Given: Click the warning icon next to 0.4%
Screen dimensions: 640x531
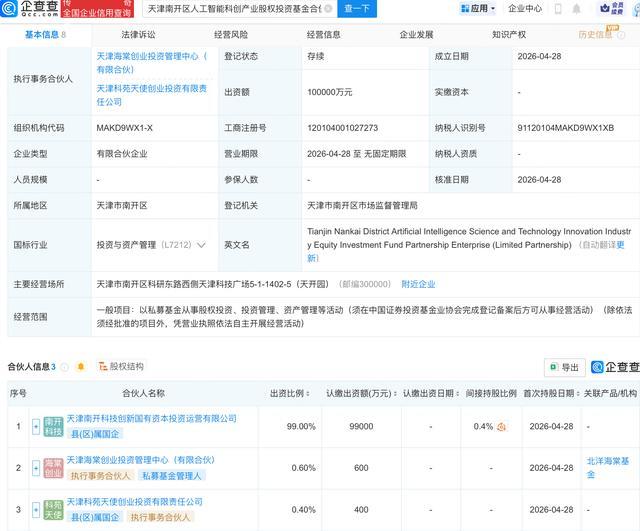Looking at the screenshot, I should click(x=502, y=427).
